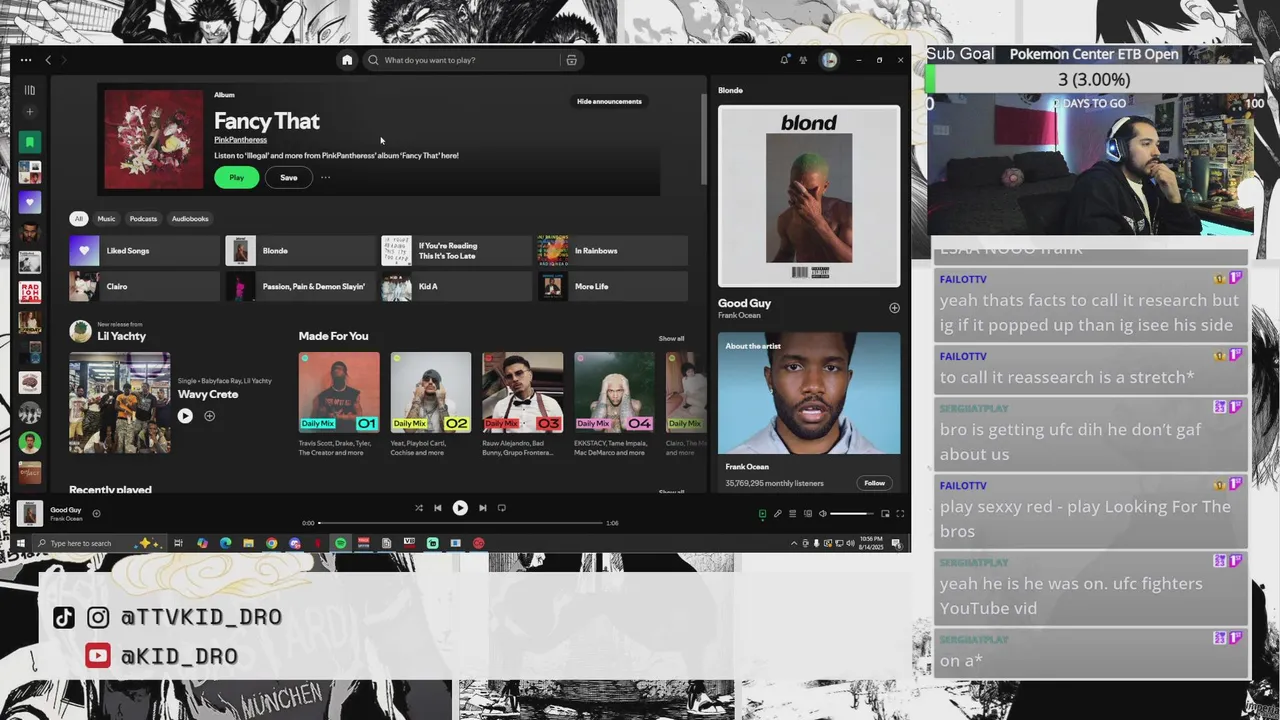Image resolution: width=1280 pixels, height=720 pixels.
Task: Open the Wavy Crete cover art
Action: click(119, 403)
